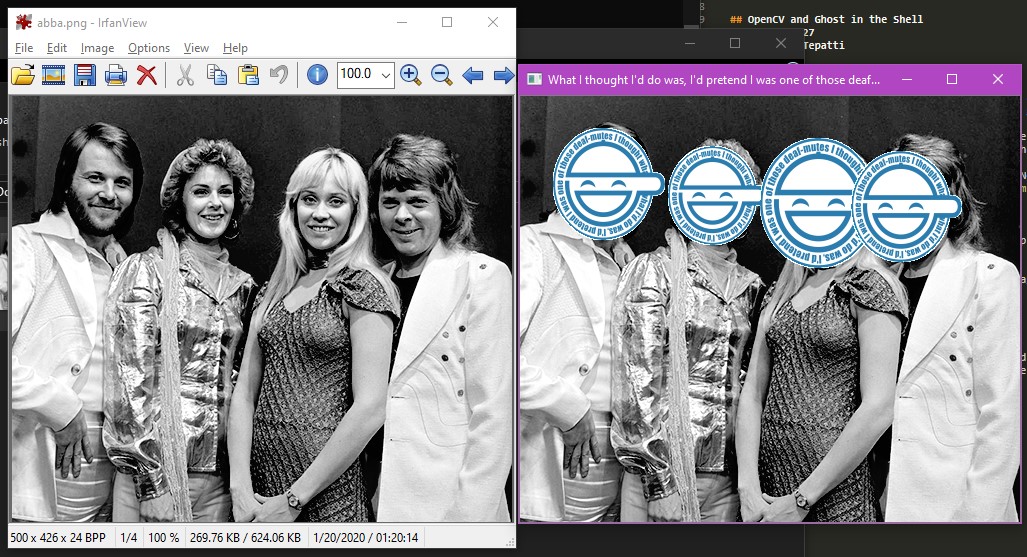Click the OpenCV window icon in its title bar
This screenshot has height=557, width=1027.
click(534, 80)
